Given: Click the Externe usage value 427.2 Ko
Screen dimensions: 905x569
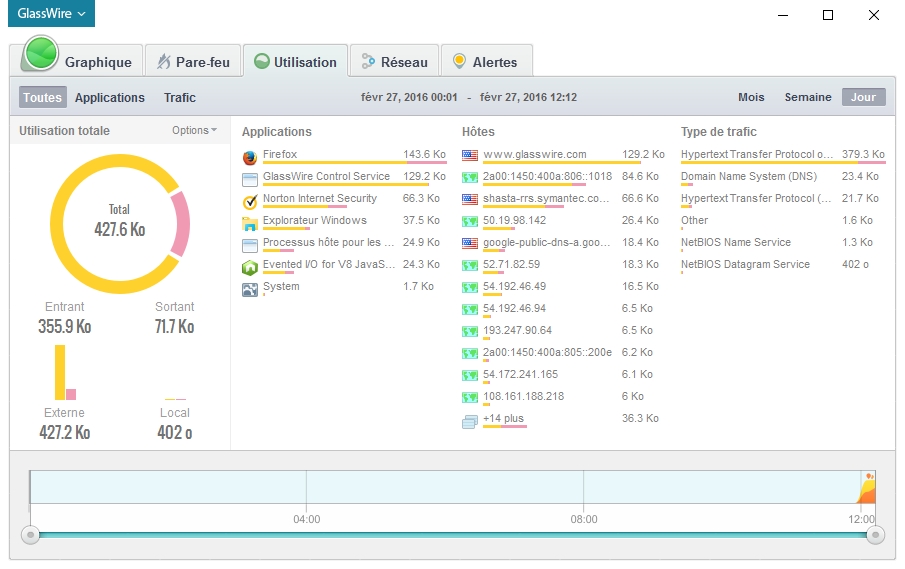Looking at the screenshot, I should [65, 432].
